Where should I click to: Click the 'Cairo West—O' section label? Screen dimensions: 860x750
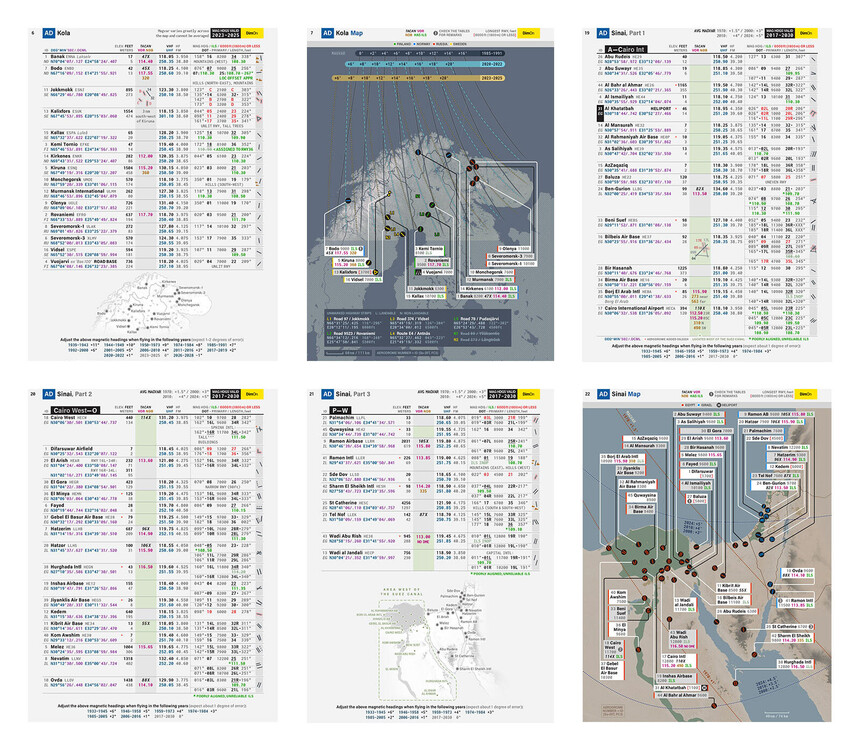(x=75, y=410)
